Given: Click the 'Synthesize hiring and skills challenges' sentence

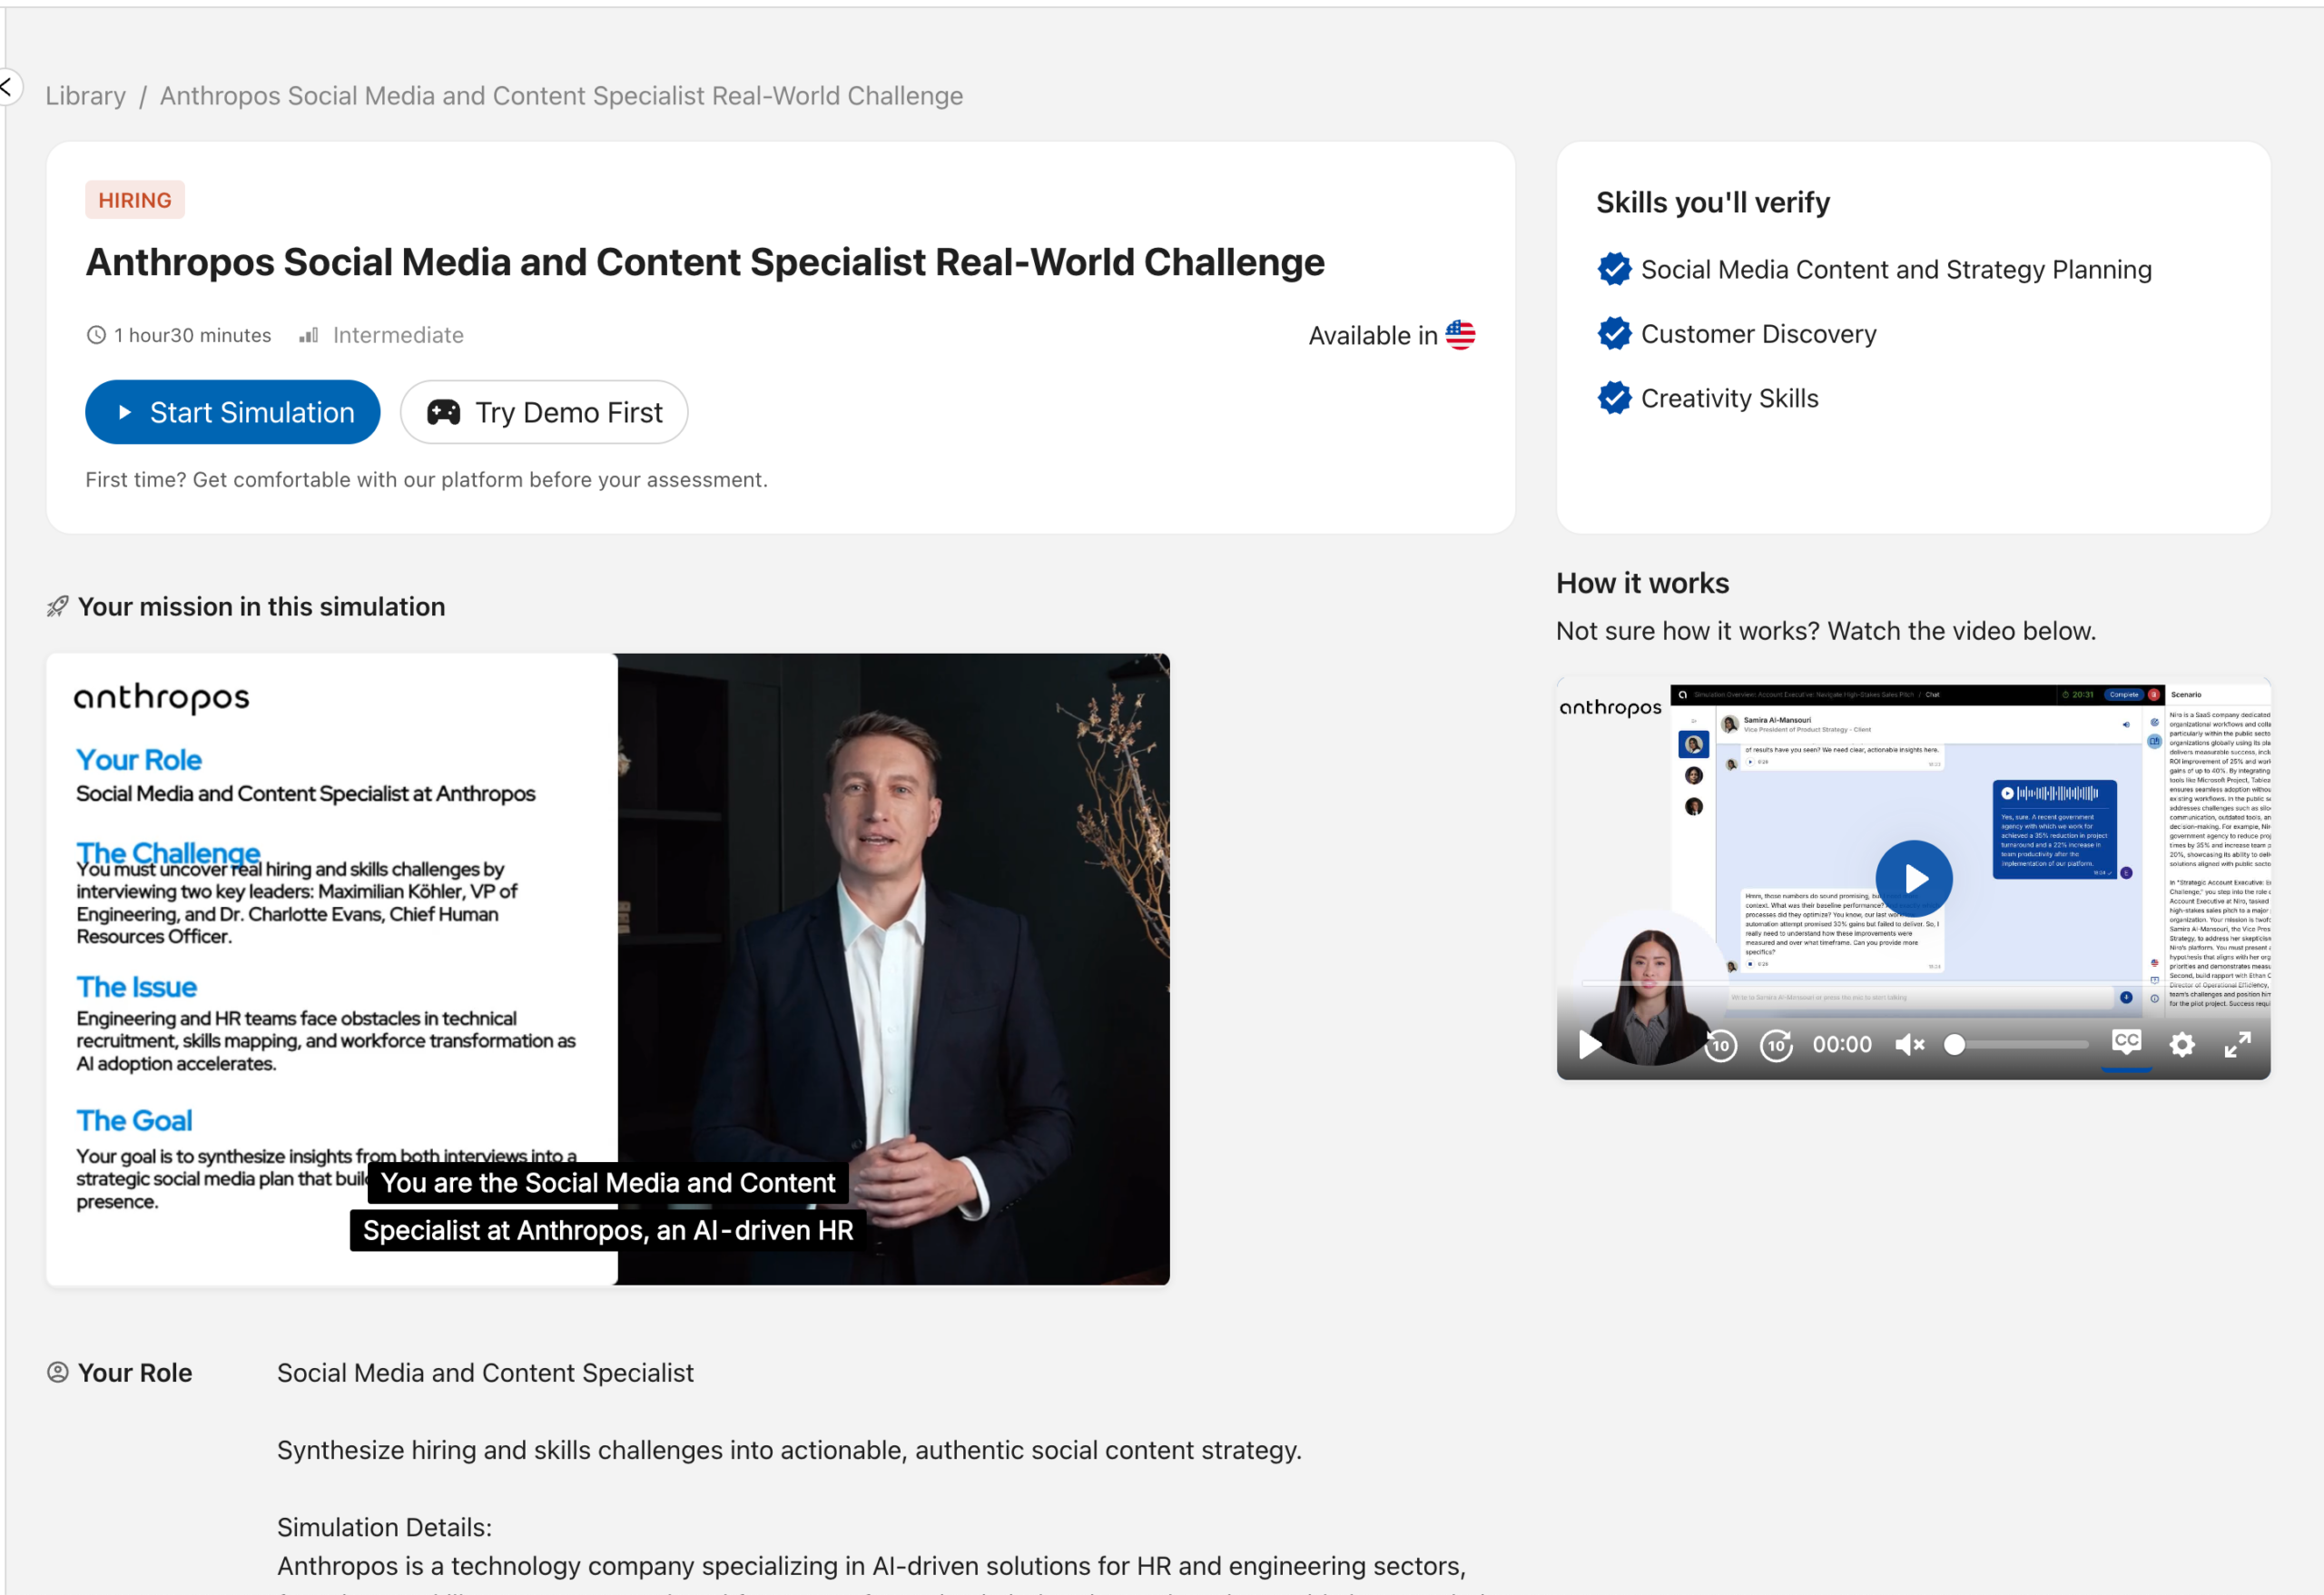Looking at the screenshot, I should pyautogui.click(x=789, y=1450).
